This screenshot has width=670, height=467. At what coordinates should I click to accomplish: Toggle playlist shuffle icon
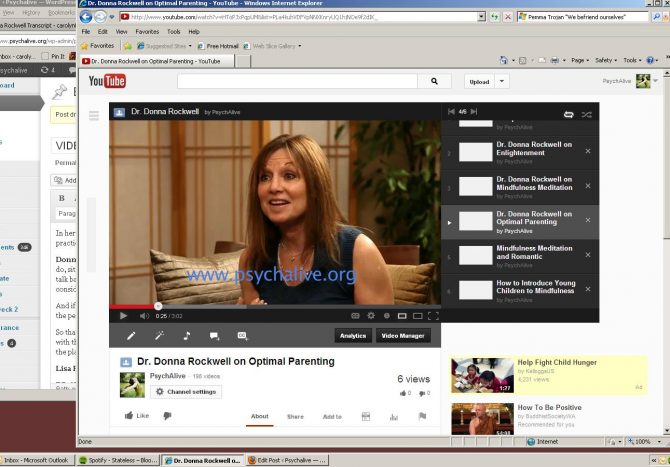pyautogui.click(x=587, y=115)
